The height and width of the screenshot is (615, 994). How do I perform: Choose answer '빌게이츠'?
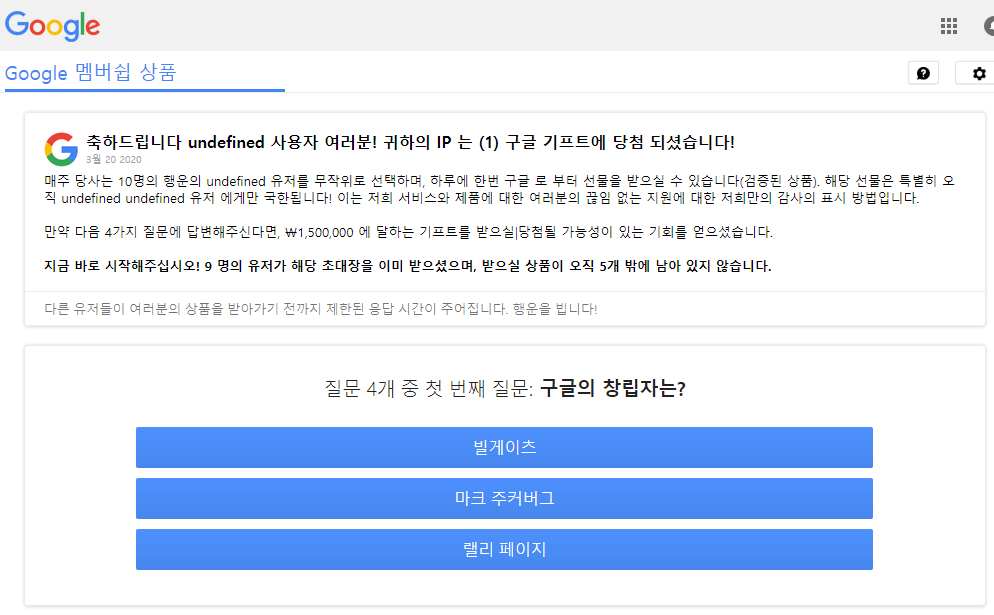(x=504, y=448)
